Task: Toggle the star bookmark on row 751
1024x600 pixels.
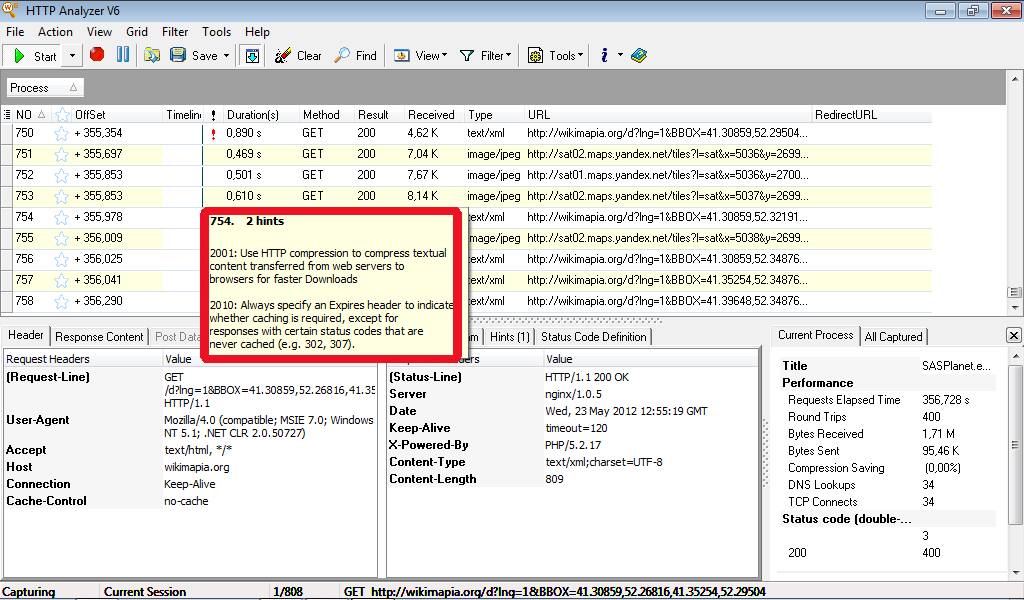Action: pyautogui.click(x=61, y=154)
